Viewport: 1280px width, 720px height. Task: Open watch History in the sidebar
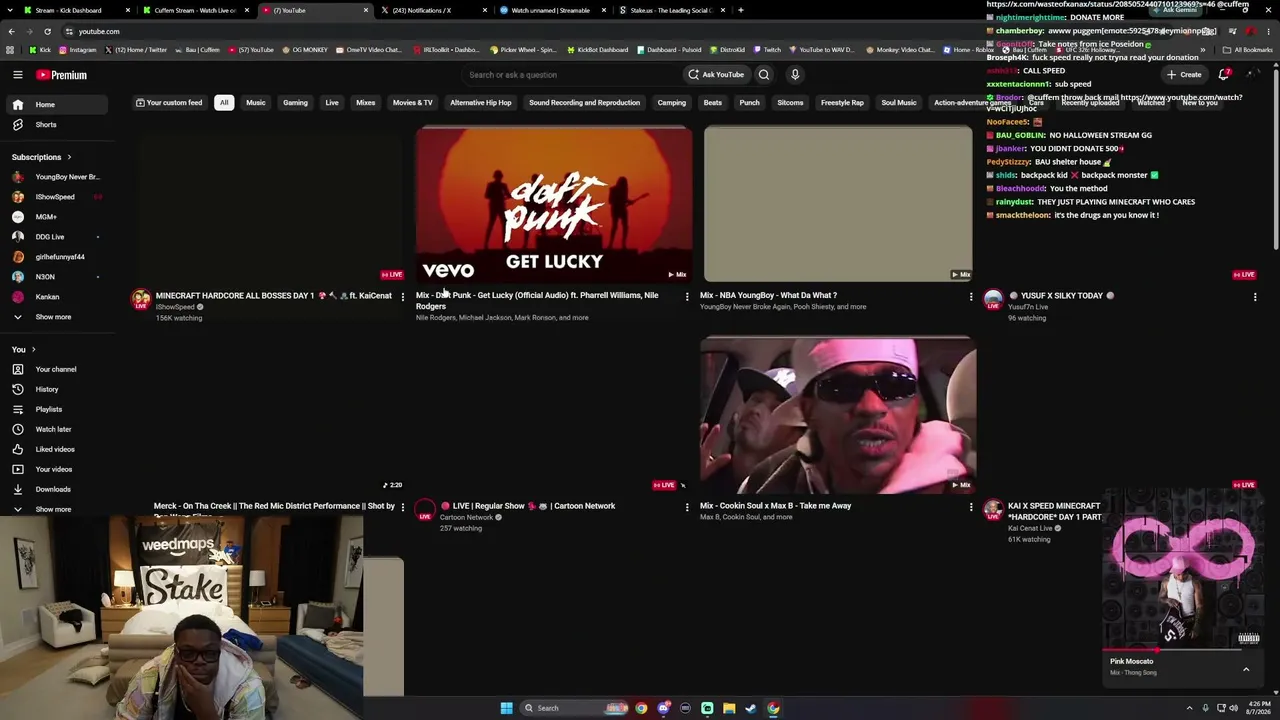tap(57, 389)
